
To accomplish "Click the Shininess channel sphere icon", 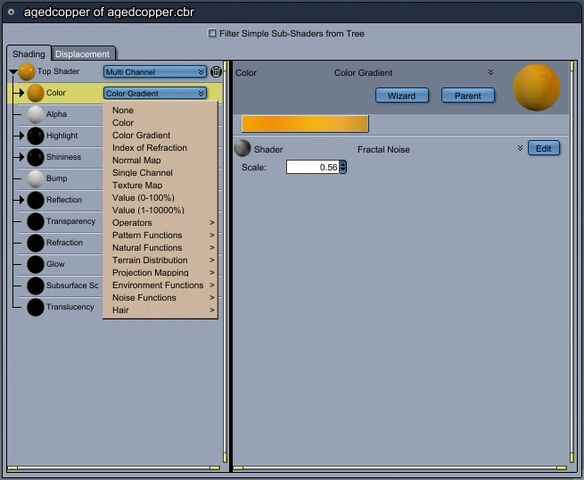I will coord(35,157).
